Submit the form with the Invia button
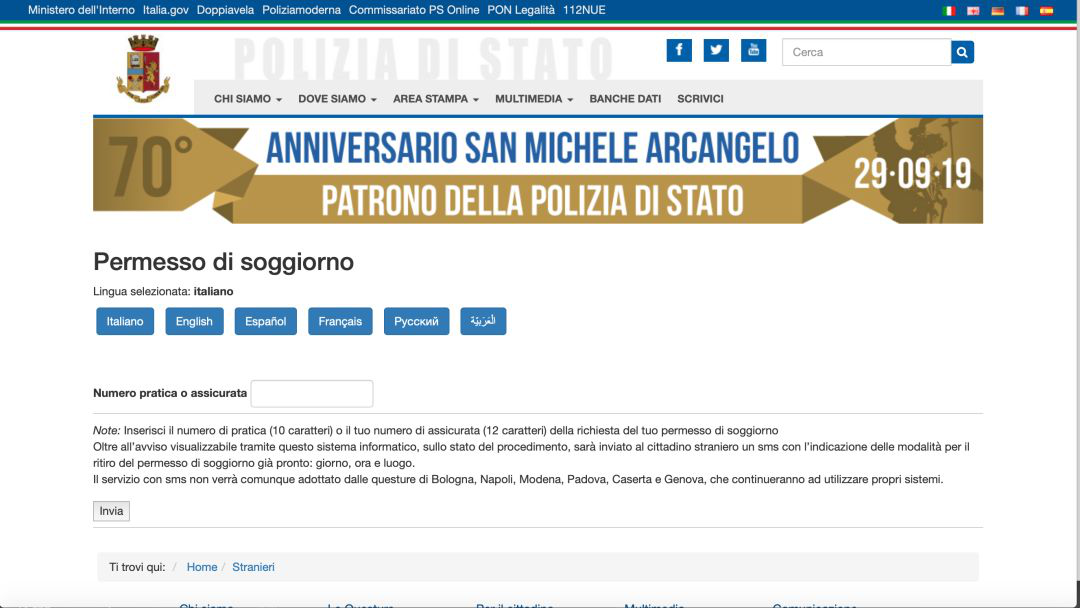 pos(111,511)
